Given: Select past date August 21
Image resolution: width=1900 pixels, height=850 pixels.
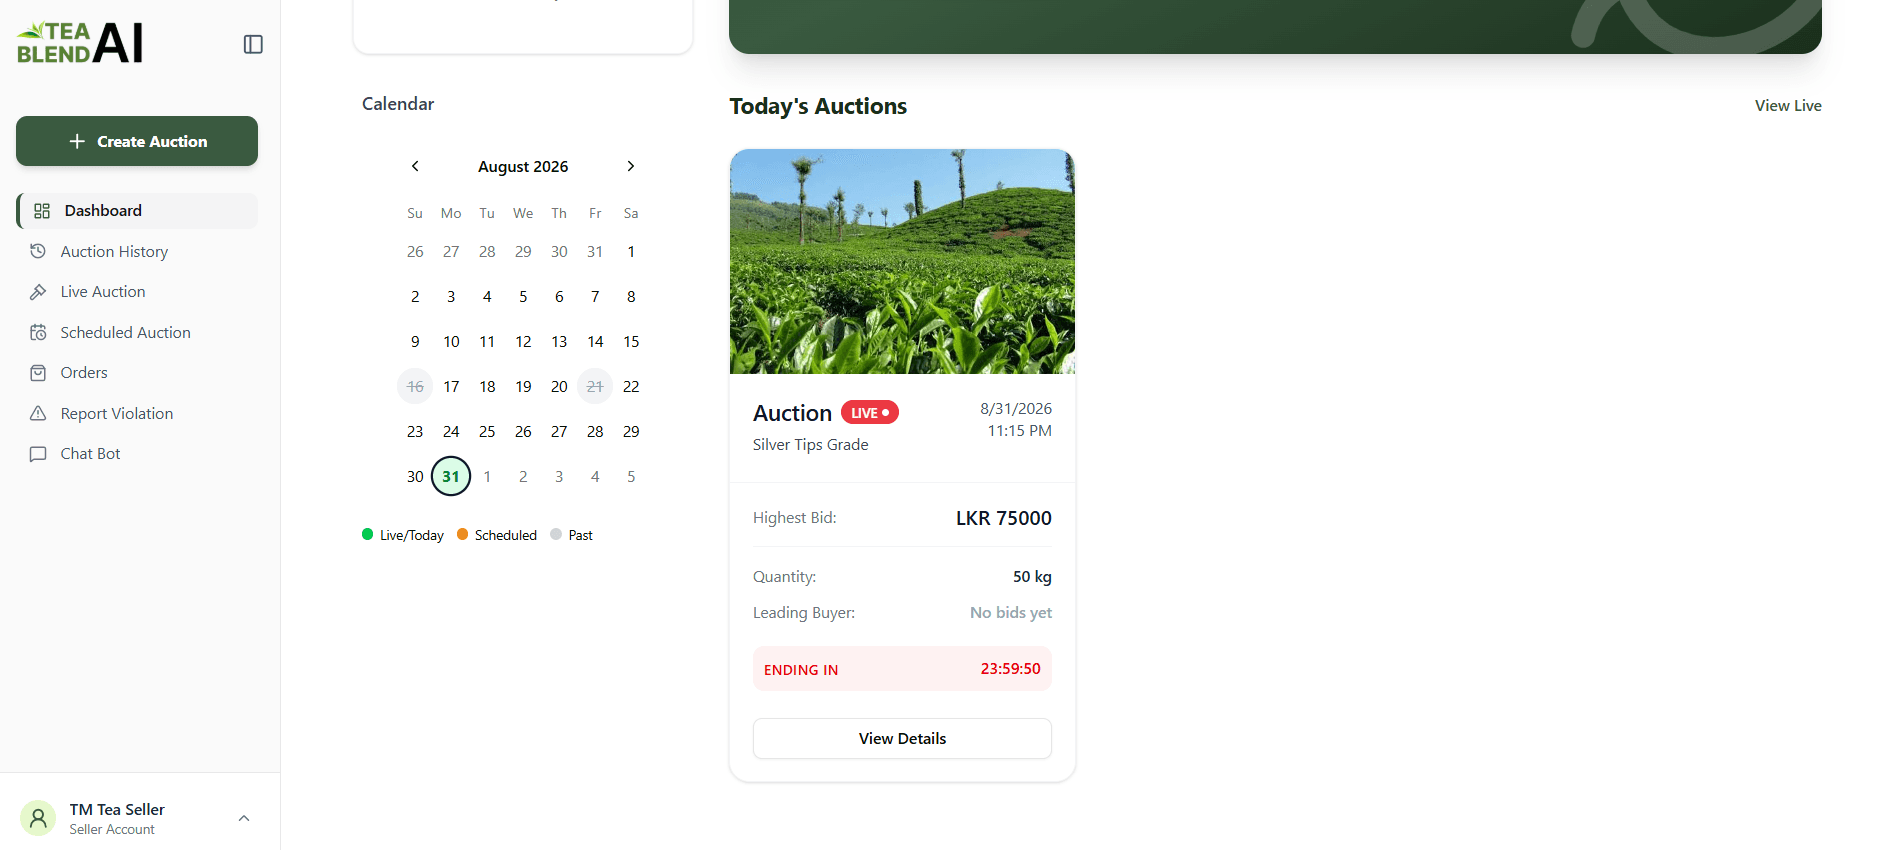Looking at the screenshot, I should point(595,386).
